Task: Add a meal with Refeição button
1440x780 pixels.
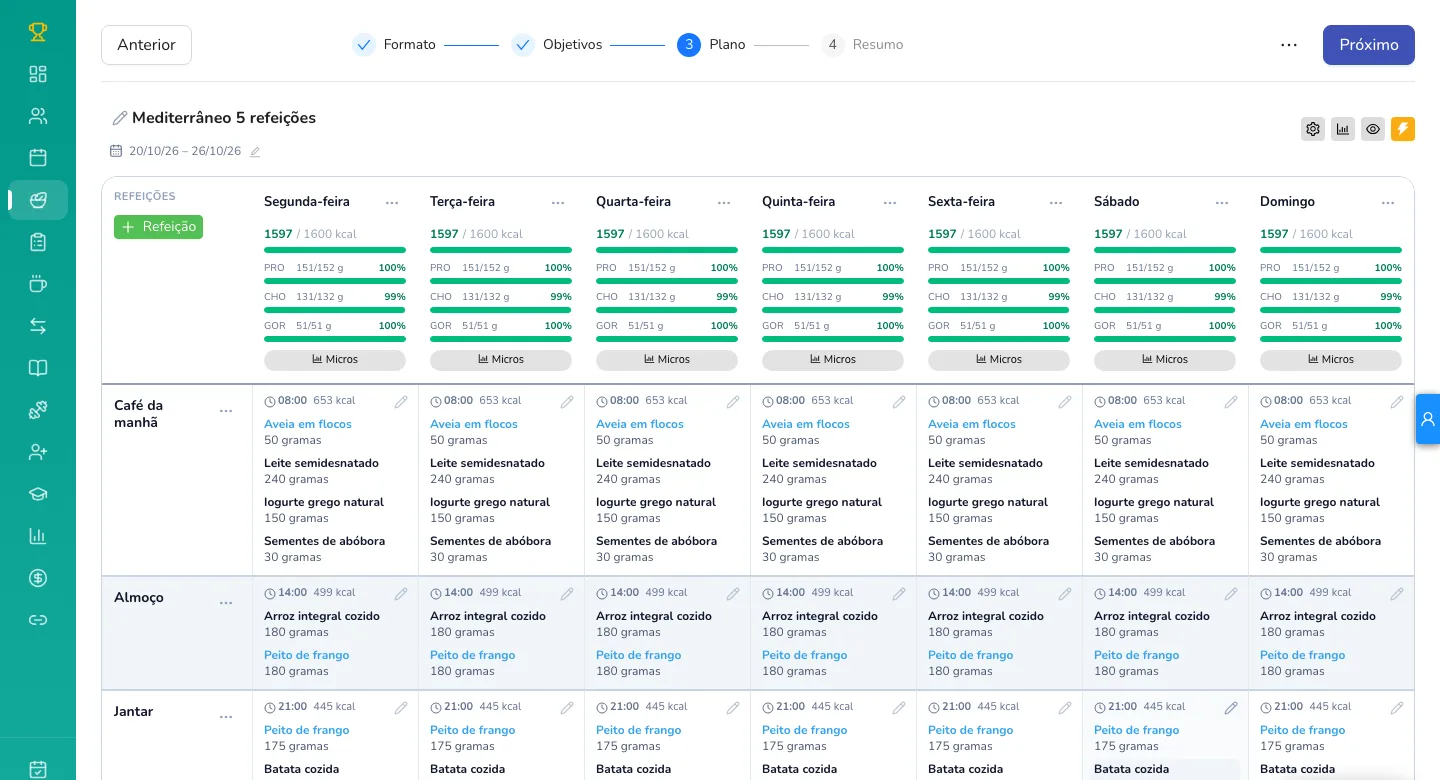Action: [158, 227]
